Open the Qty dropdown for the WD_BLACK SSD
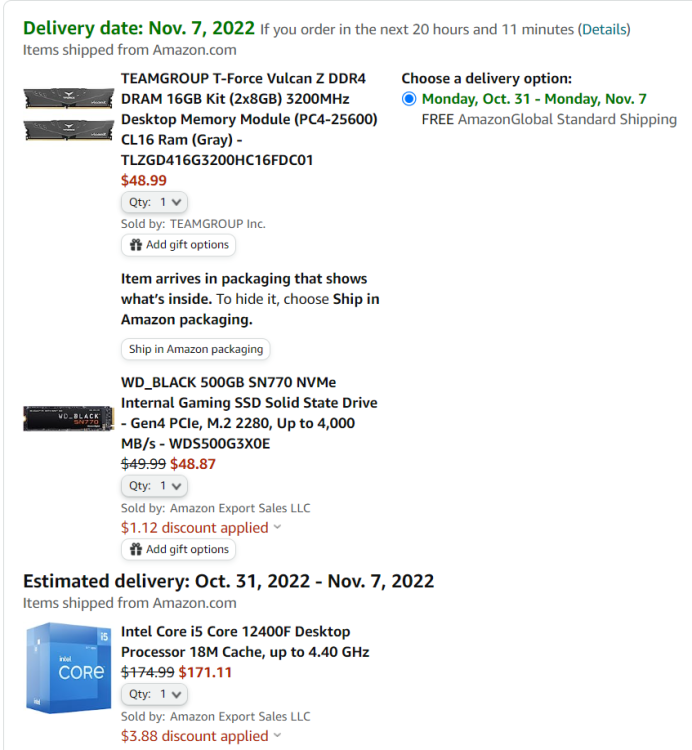Image resolution: width=692 pixels, height=750 pixels. click(x=154, y=486)
